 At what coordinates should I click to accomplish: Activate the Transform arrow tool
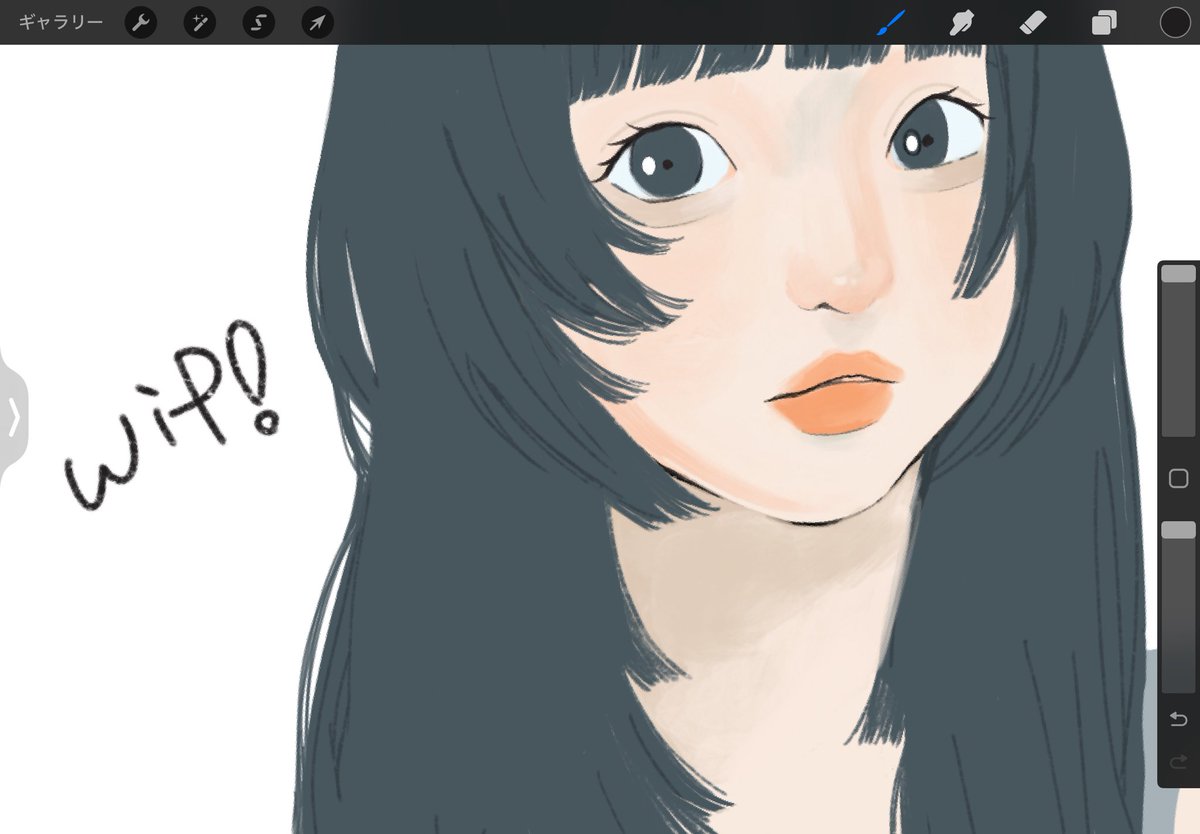point(316,22)
